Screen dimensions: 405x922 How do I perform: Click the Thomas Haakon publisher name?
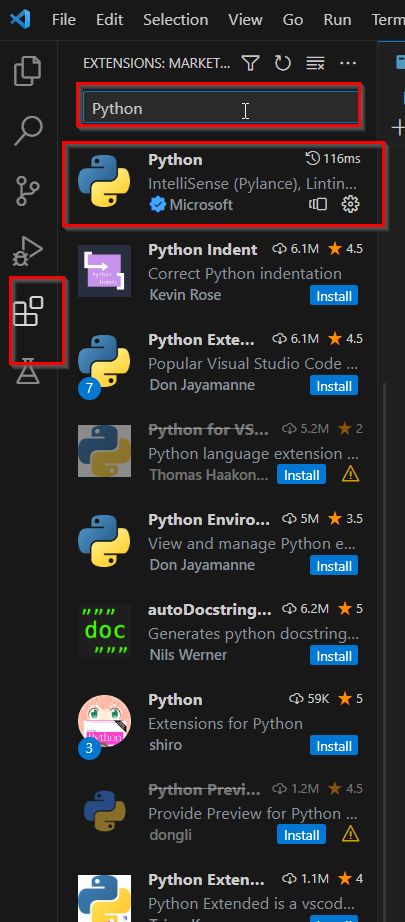[x=208, y=475]
